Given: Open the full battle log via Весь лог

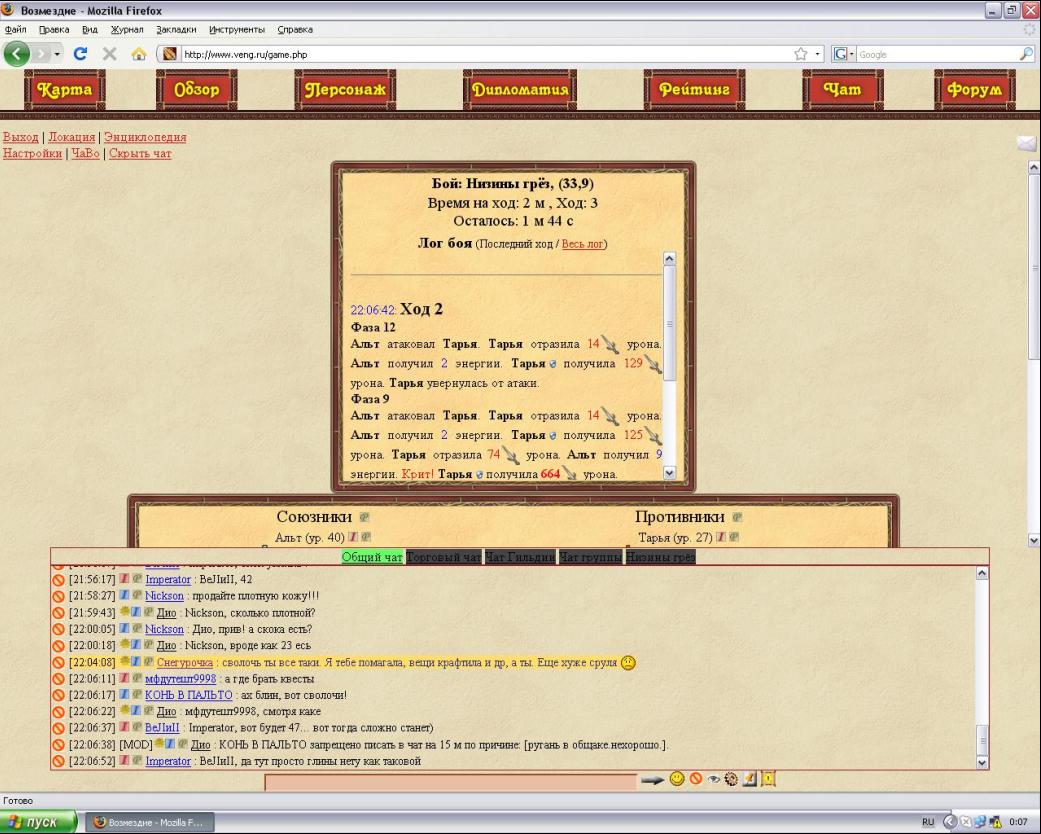Looking at the screenshot, I should [582, 244].
